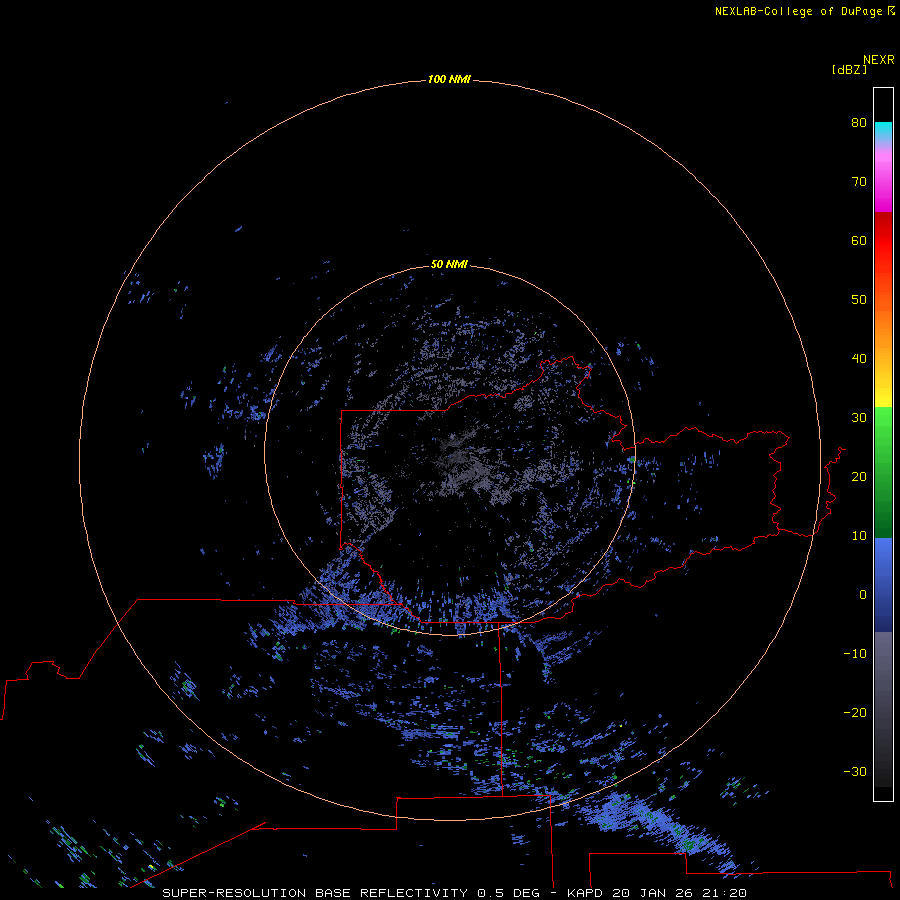Click the [dBZ] unit label above color scale
This screenshot has height=900, width=900.
(849, 69)
